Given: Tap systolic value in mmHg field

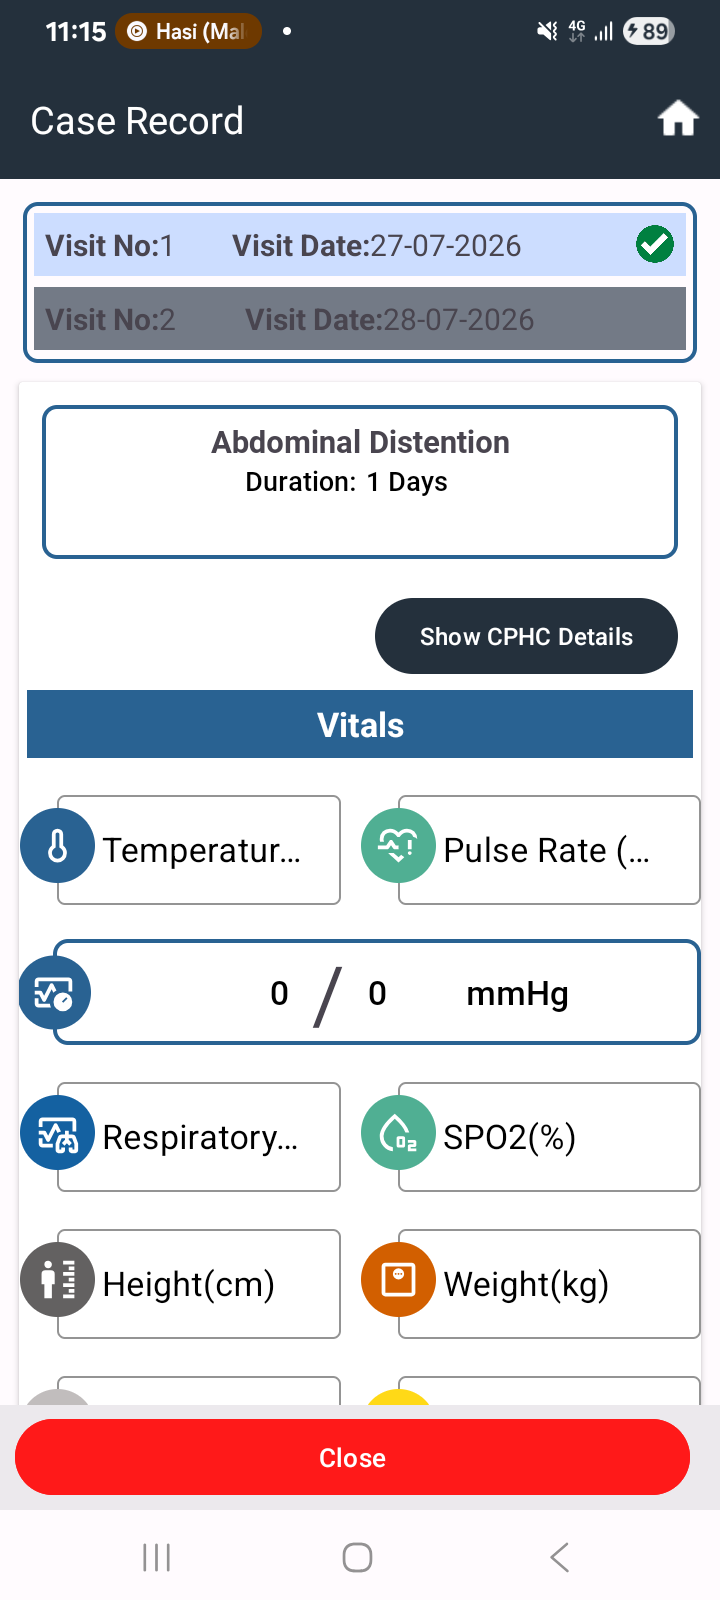Looking at the screenshot, I should point(279,993).
